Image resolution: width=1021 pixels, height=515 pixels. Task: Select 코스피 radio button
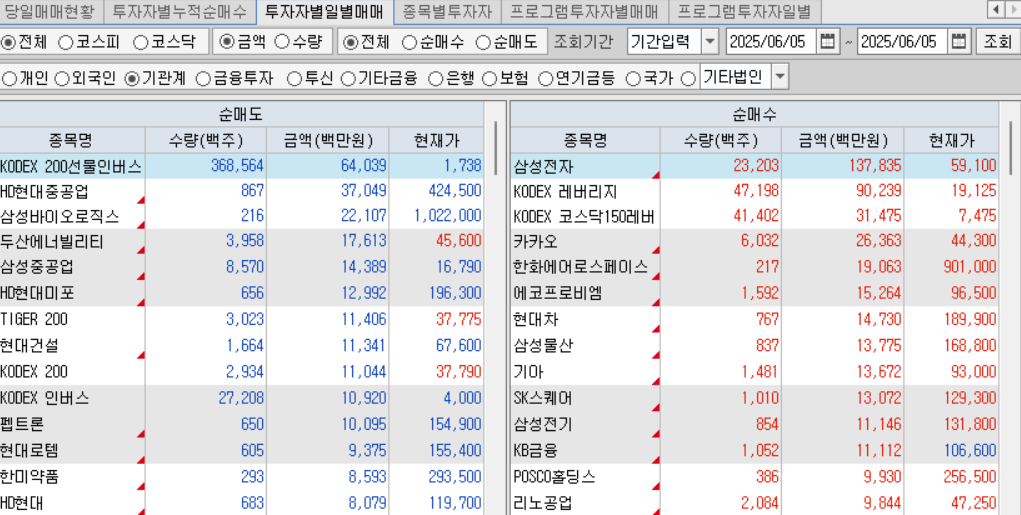(66, 42)
